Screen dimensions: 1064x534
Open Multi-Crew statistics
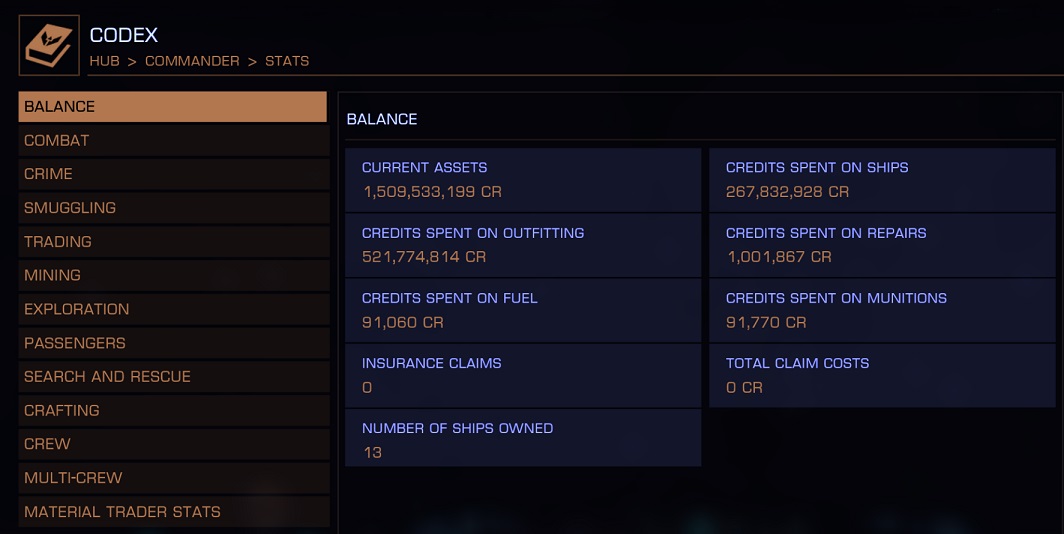(x=174, y=478)
